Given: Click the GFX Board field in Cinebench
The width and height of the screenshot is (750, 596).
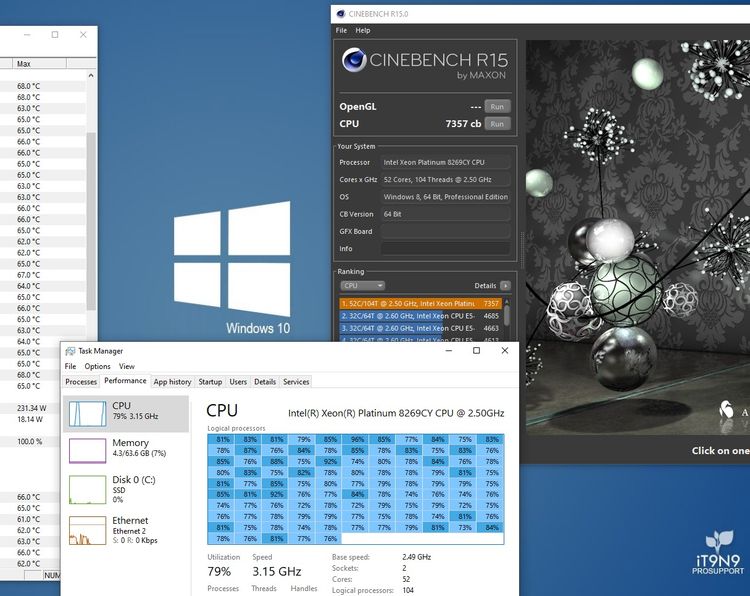Looking at the screenshot, I should point(445,232).
